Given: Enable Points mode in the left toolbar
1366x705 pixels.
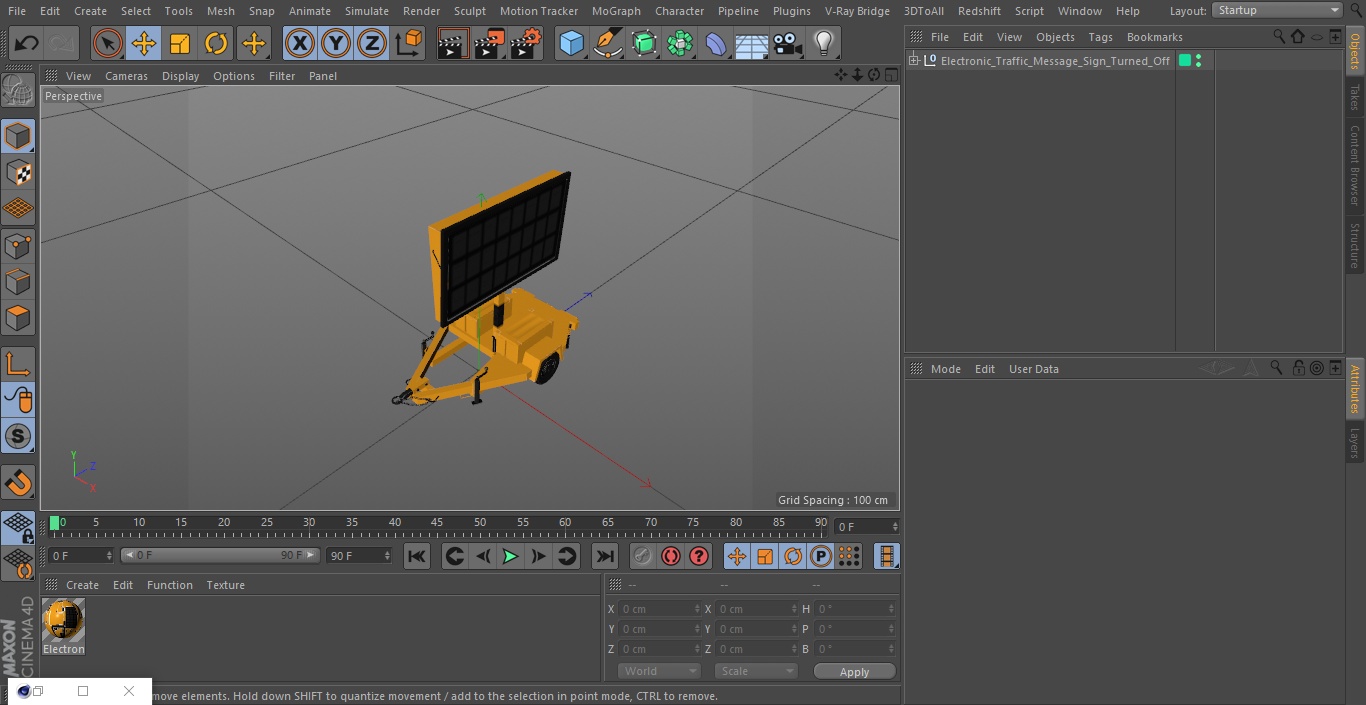Looking at the screenshot, I should [18, 246].
